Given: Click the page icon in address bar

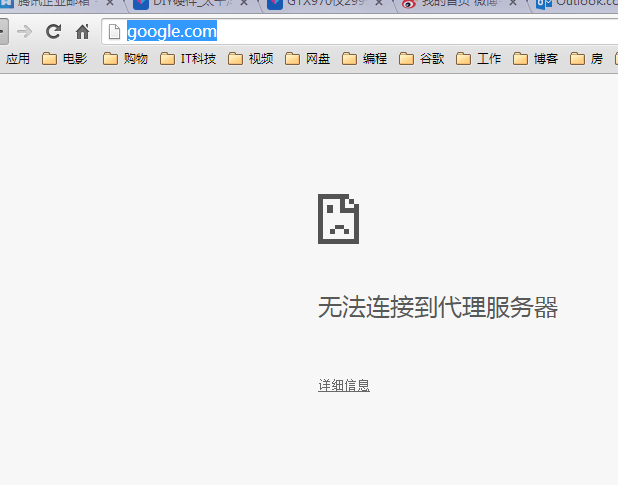Looking at the screenshot, I should coord(114,32).
